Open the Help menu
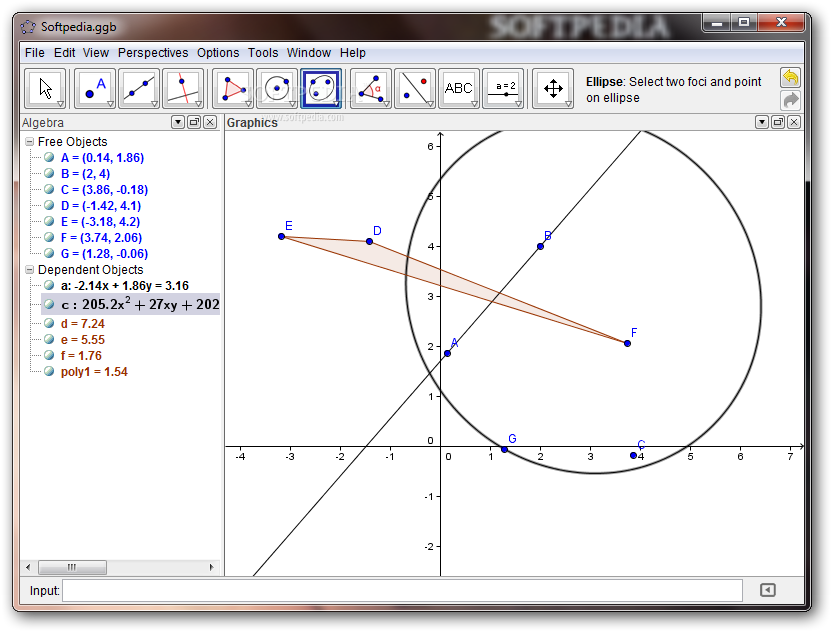The image size is (832, 632). click(x=353, y=53)
